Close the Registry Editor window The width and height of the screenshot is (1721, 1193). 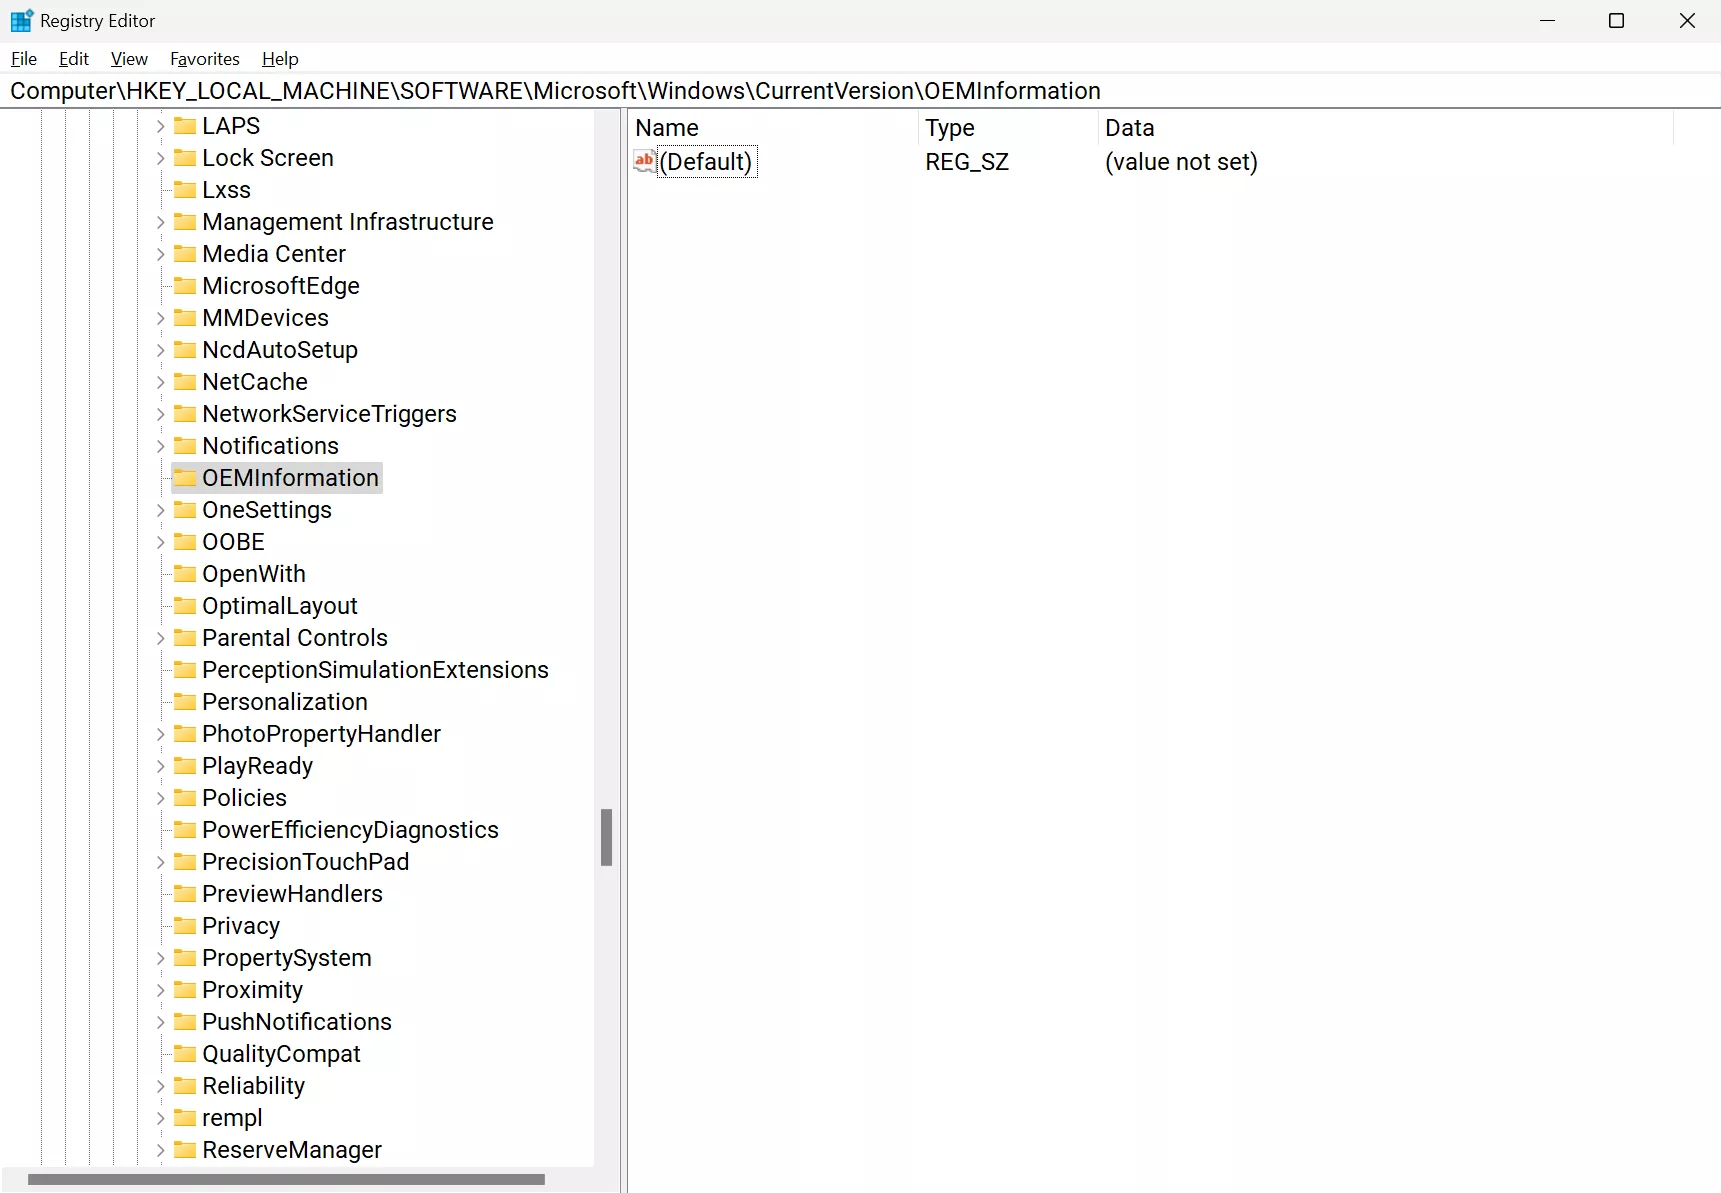[1687, 20]
